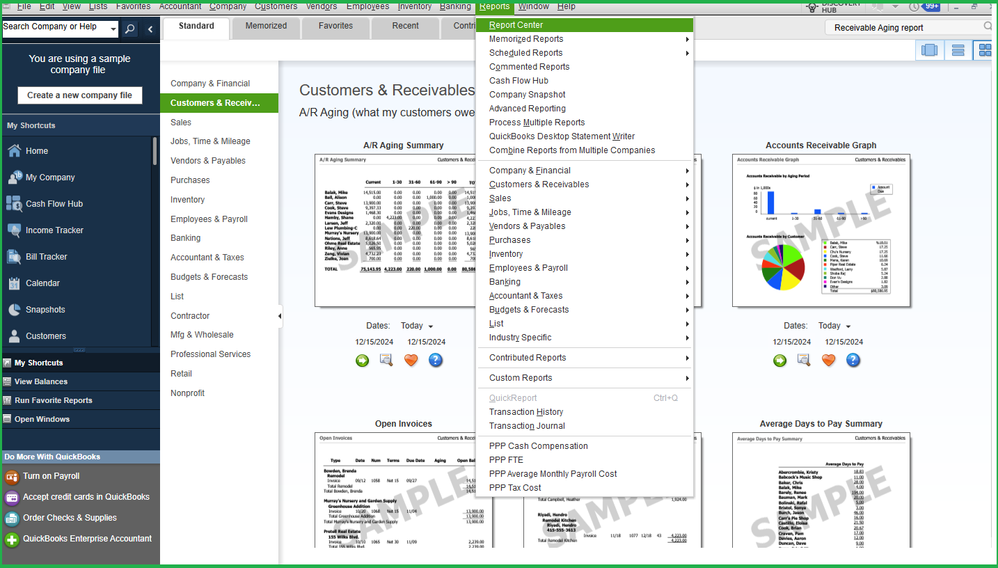
Task: Switch to carousel view icon
Action: click(x=929, y=50)
